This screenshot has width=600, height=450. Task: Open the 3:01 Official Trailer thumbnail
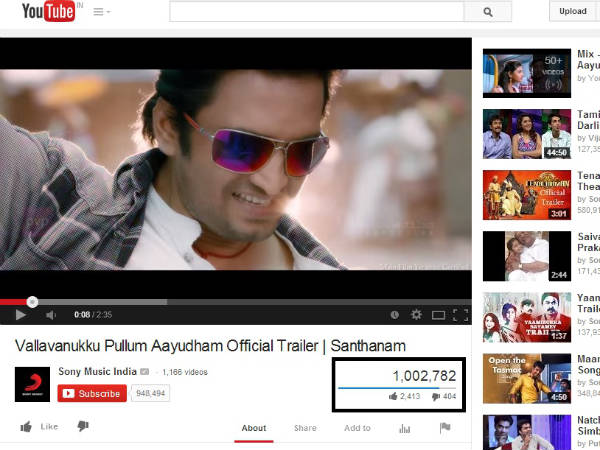pyautogui.click(x=527, y=195)
